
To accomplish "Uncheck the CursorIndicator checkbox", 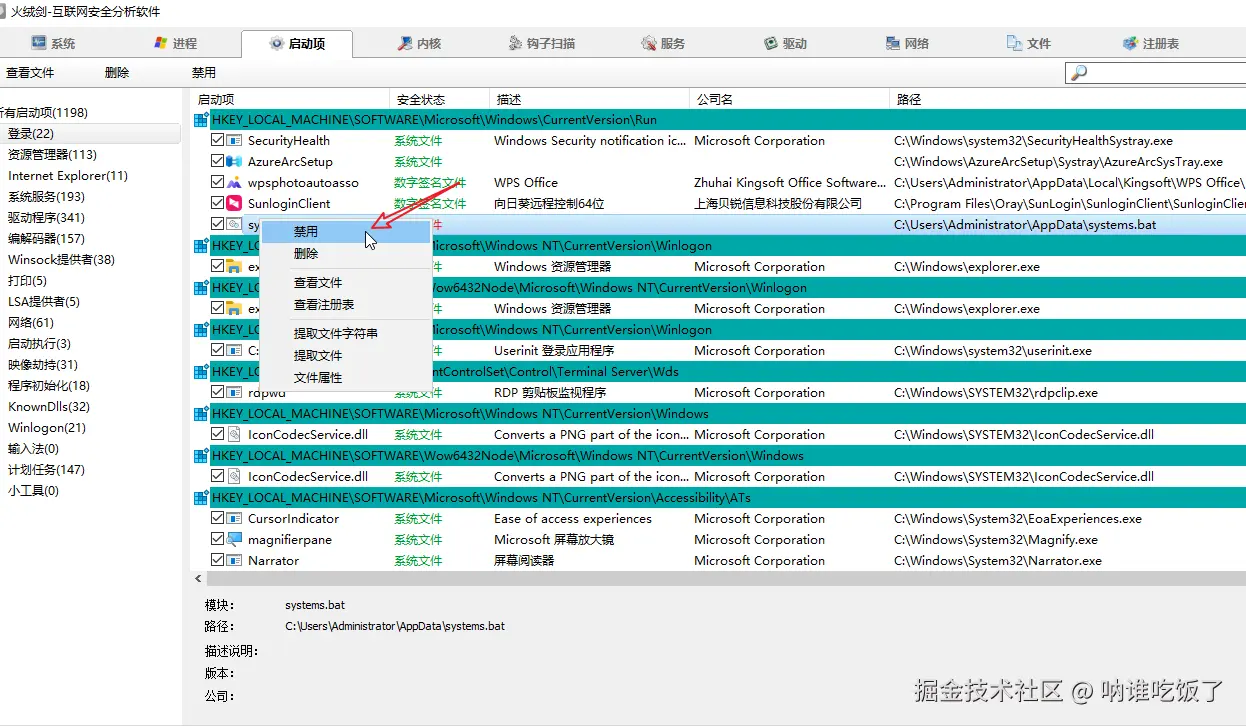I will pos(217,519).
